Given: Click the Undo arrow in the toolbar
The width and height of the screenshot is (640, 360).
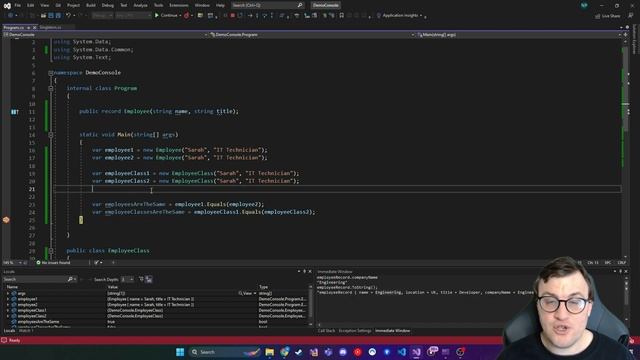Looking at the screenshot, I should pyautogui.click(x=68, y=16).
